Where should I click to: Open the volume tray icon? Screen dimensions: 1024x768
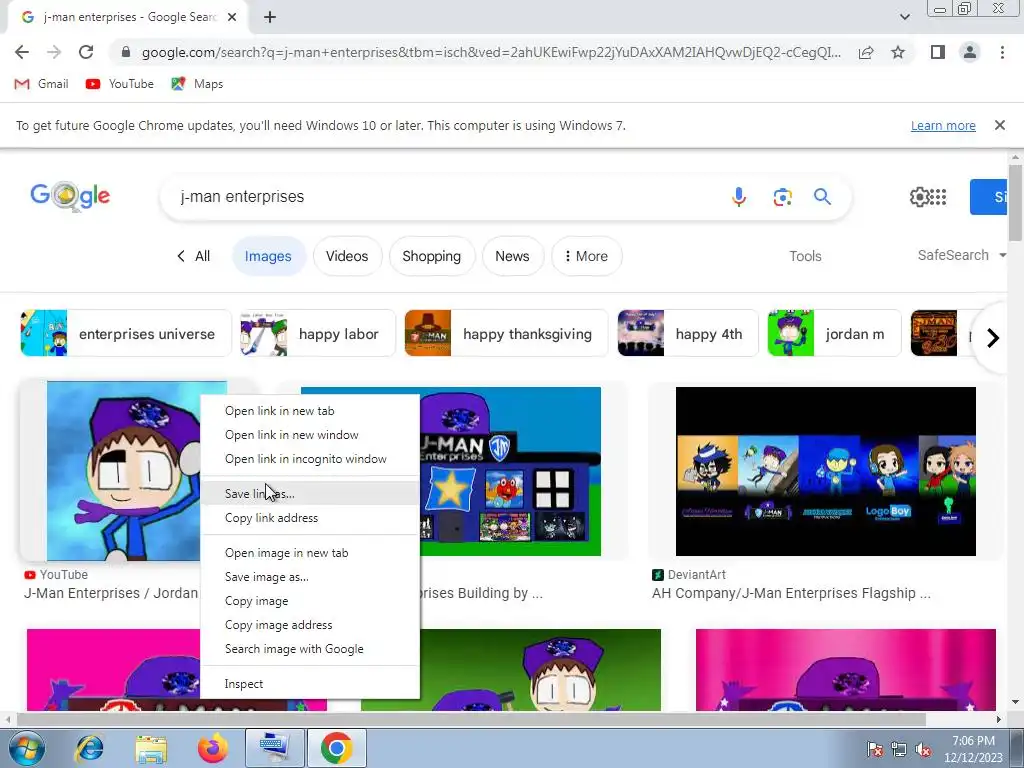coord(923,750)
